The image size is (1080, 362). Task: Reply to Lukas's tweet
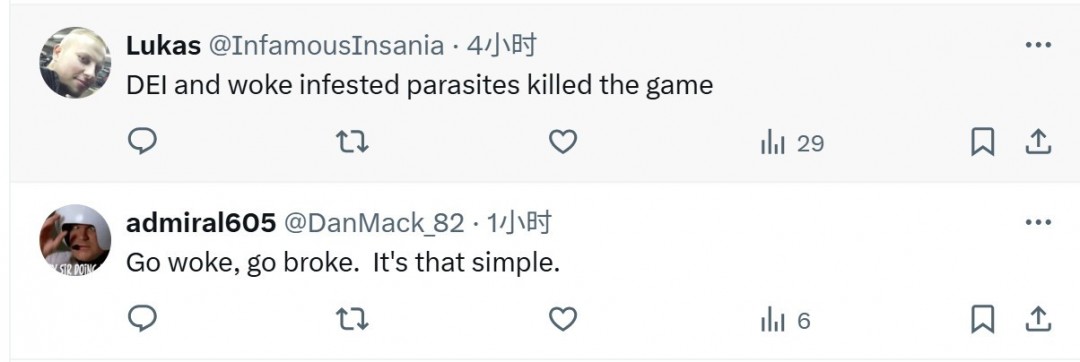tap(143, 142)
